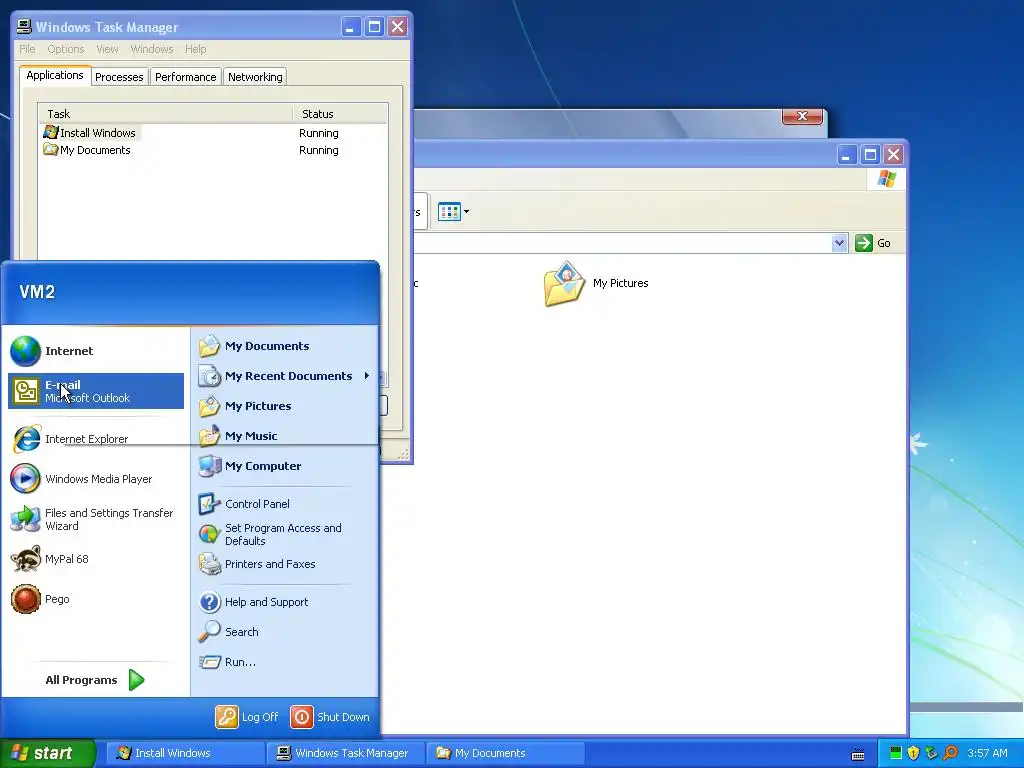Sort tasks by Task column header
Viewport: 1024px width, 768px height.
point(165,114)
